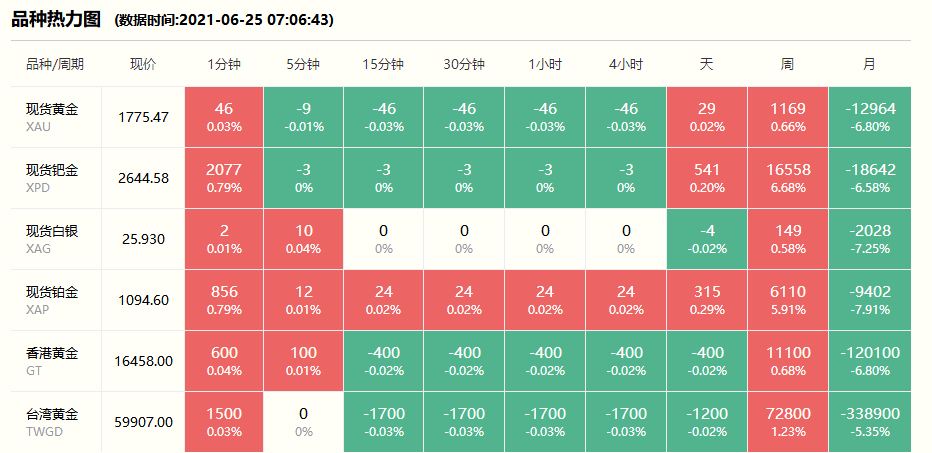
Task: Click the red 2077 cell for 现货钯金
Action: coord(224,177)
